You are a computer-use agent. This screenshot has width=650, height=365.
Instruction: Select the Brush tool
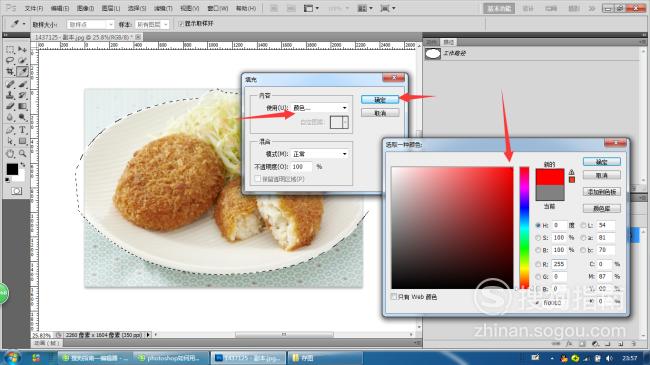pyautogui.click(x=22, y=84)
